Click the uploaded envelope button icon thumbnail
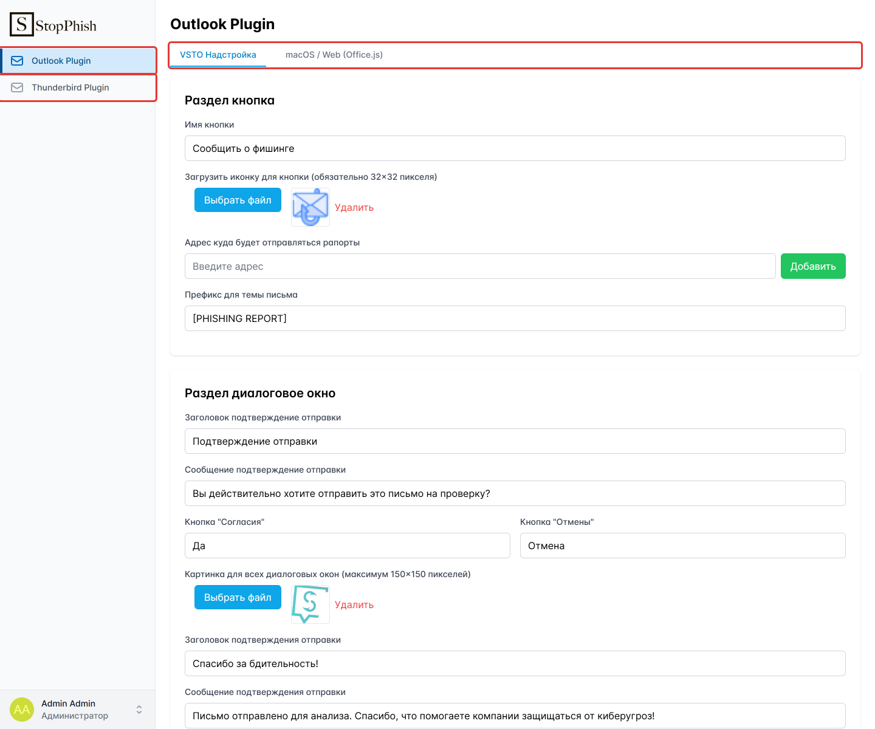Viewport: 875px width, 729px height. point(310,207)
